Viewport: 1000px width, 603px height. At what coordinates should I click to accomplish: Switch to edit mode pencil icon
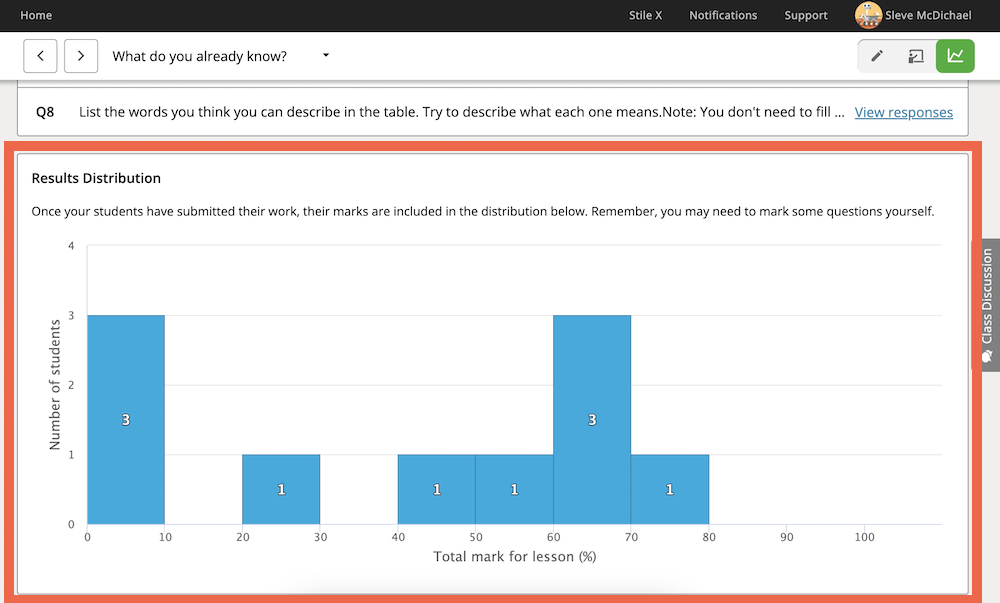(877, 56)
